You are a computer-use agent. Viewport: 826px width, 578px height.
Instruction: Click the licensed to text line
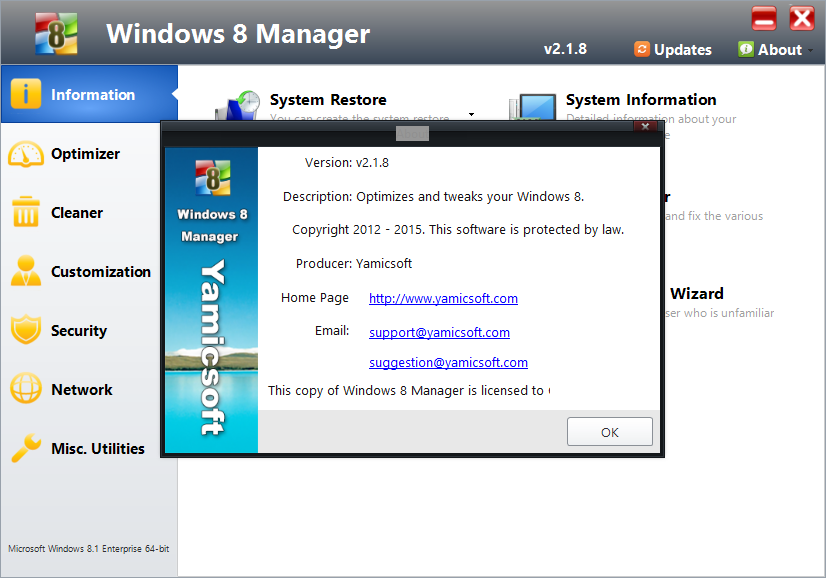(x=409, y=390)
